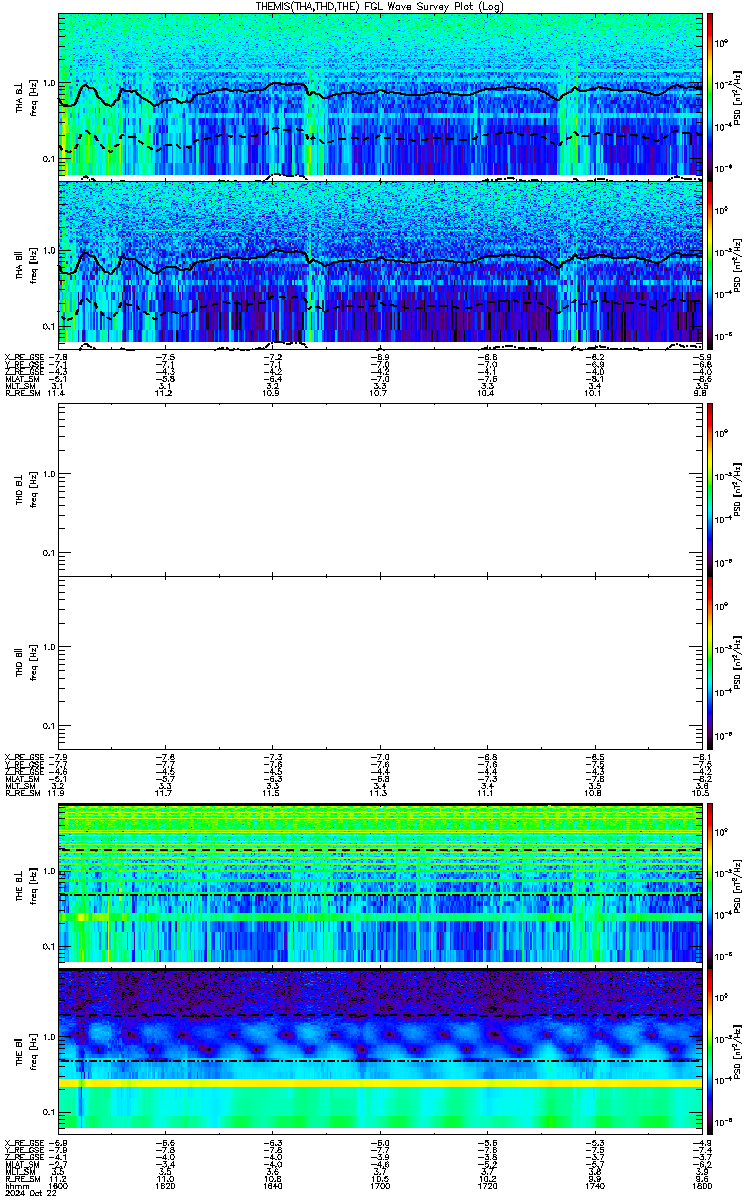
Task: Click the 1600 time label on bottom axis
Action: 58,1184
